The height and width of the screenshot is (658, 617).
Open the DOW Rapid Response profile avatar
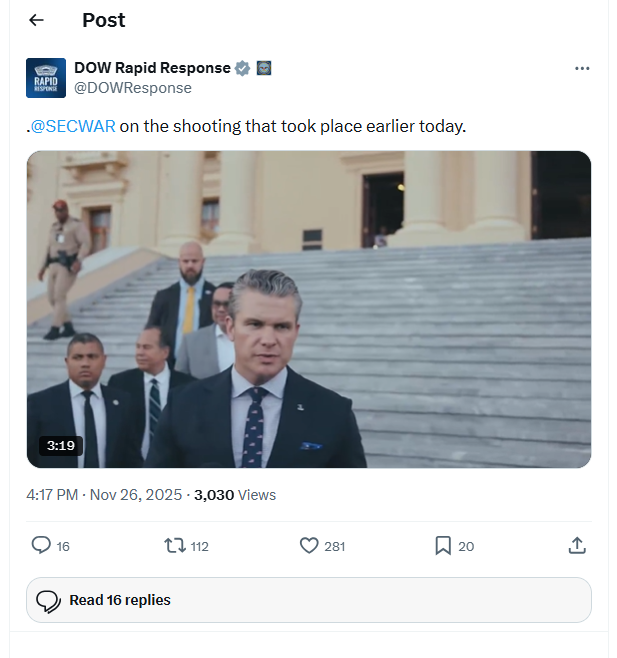tap(46, 78)
